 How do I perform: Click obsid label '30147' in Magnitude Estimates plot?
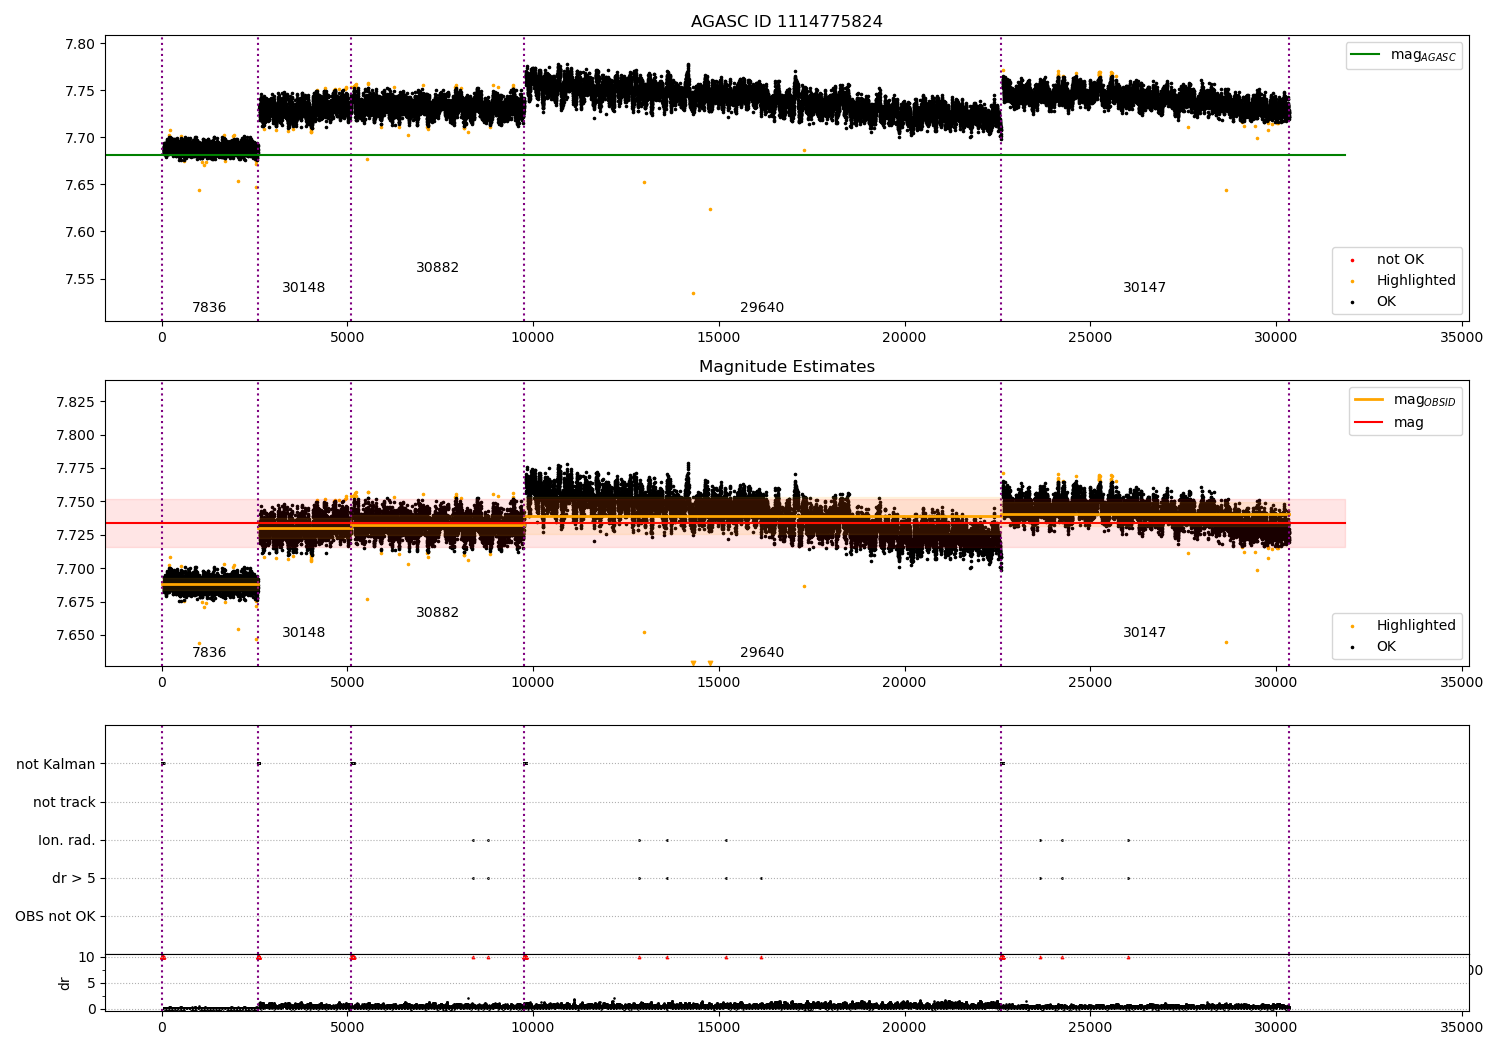pyautogui.click(x=1144, y=633)
